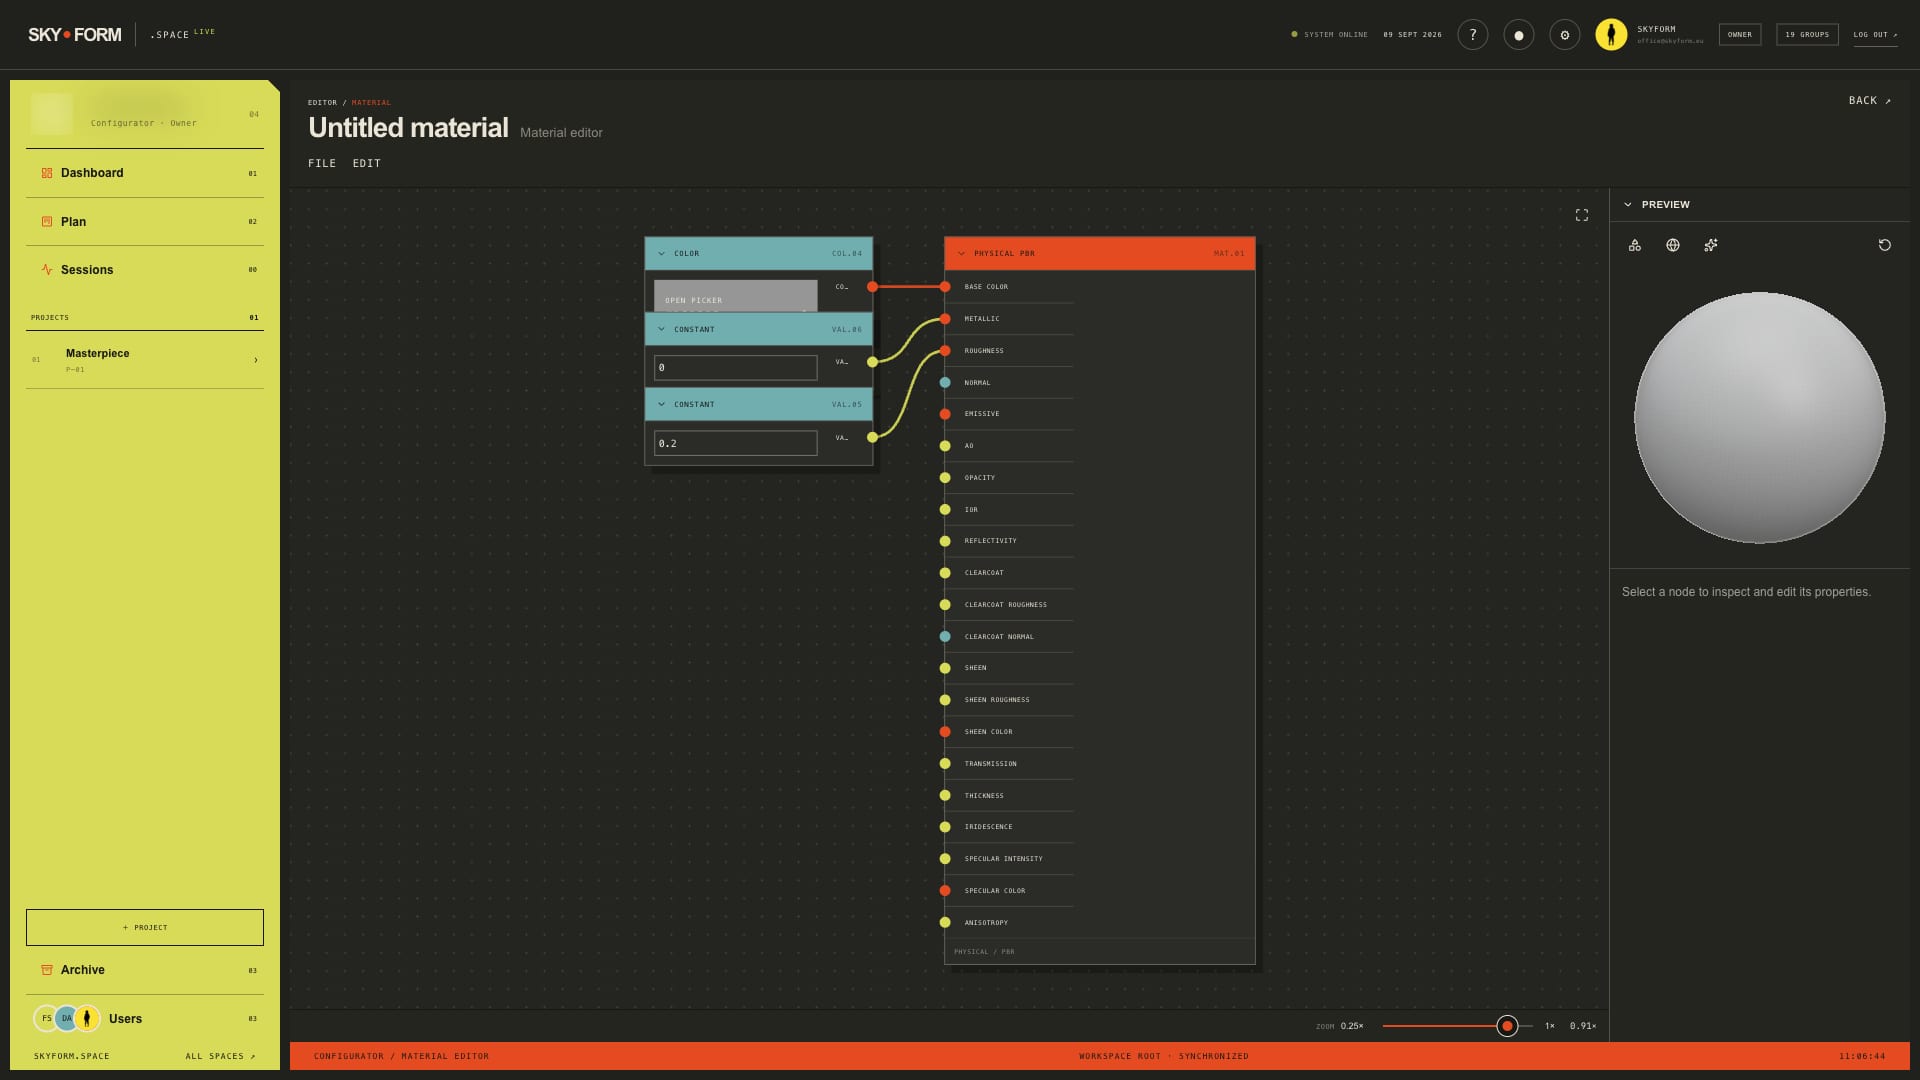Screen dimensions: 1920x1080
Task: Click the yellow Skyform user avatar
Action: (x=1610, y=35)
